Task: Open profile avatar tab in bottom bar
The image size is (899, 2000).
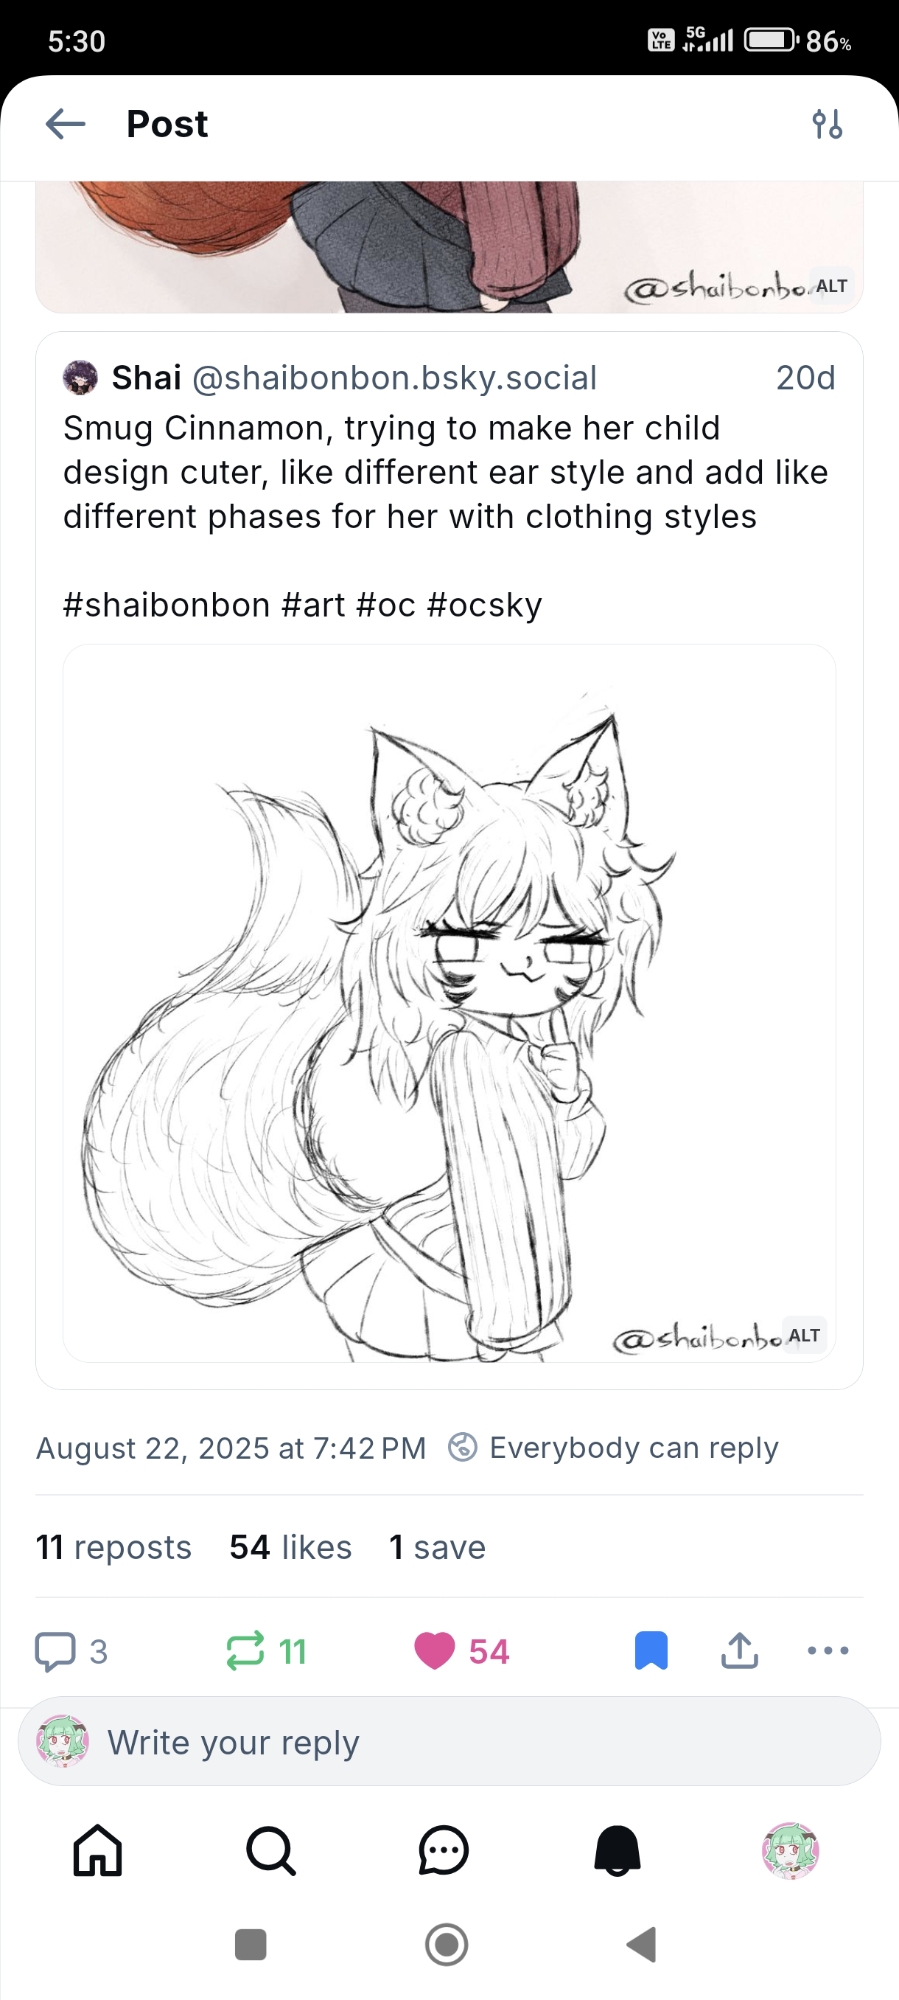Action: coord(790,1850)
